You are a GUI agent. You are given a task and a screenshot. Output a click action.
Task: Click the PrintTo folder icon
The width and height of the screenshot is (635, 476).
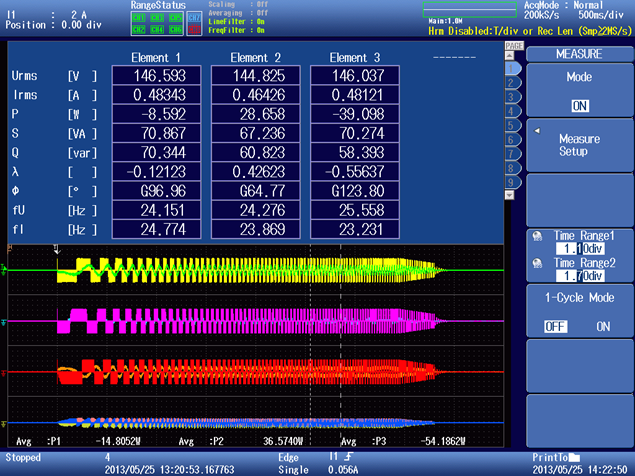(x=574, y=457)
